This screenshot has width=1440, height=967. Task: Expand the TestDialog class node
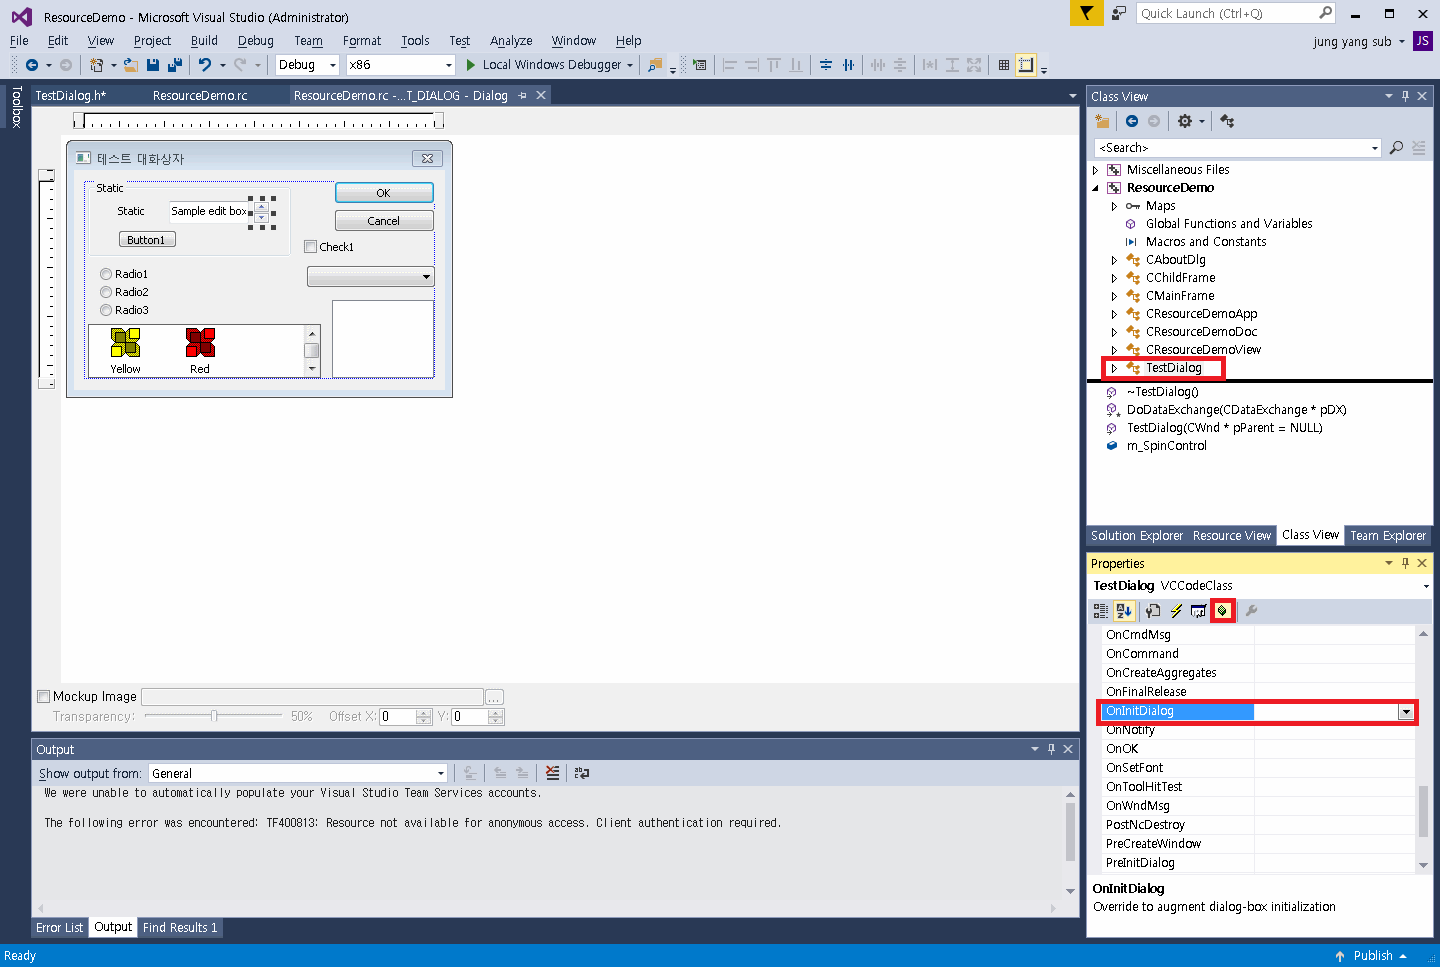(1114, 368)
